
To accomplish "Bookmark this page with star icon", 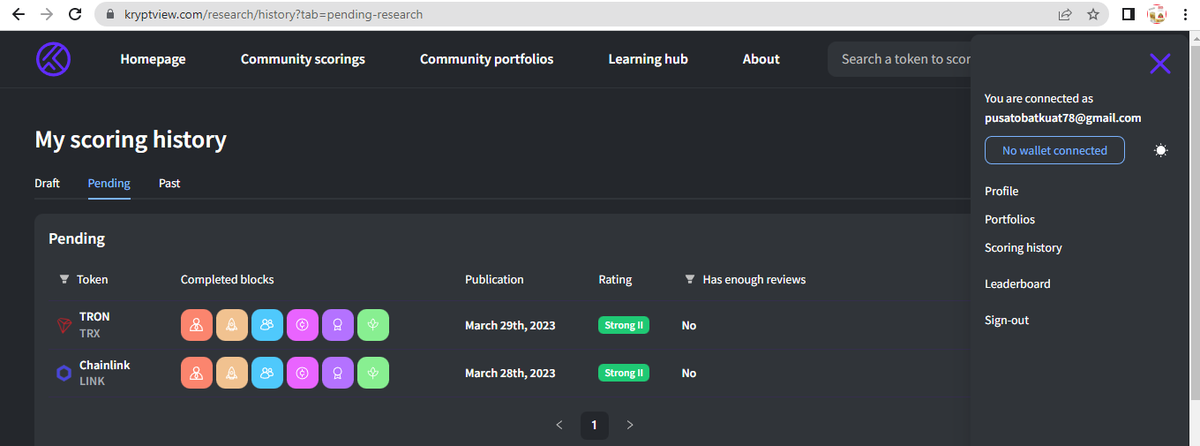I will click(x=1094, y=15).
